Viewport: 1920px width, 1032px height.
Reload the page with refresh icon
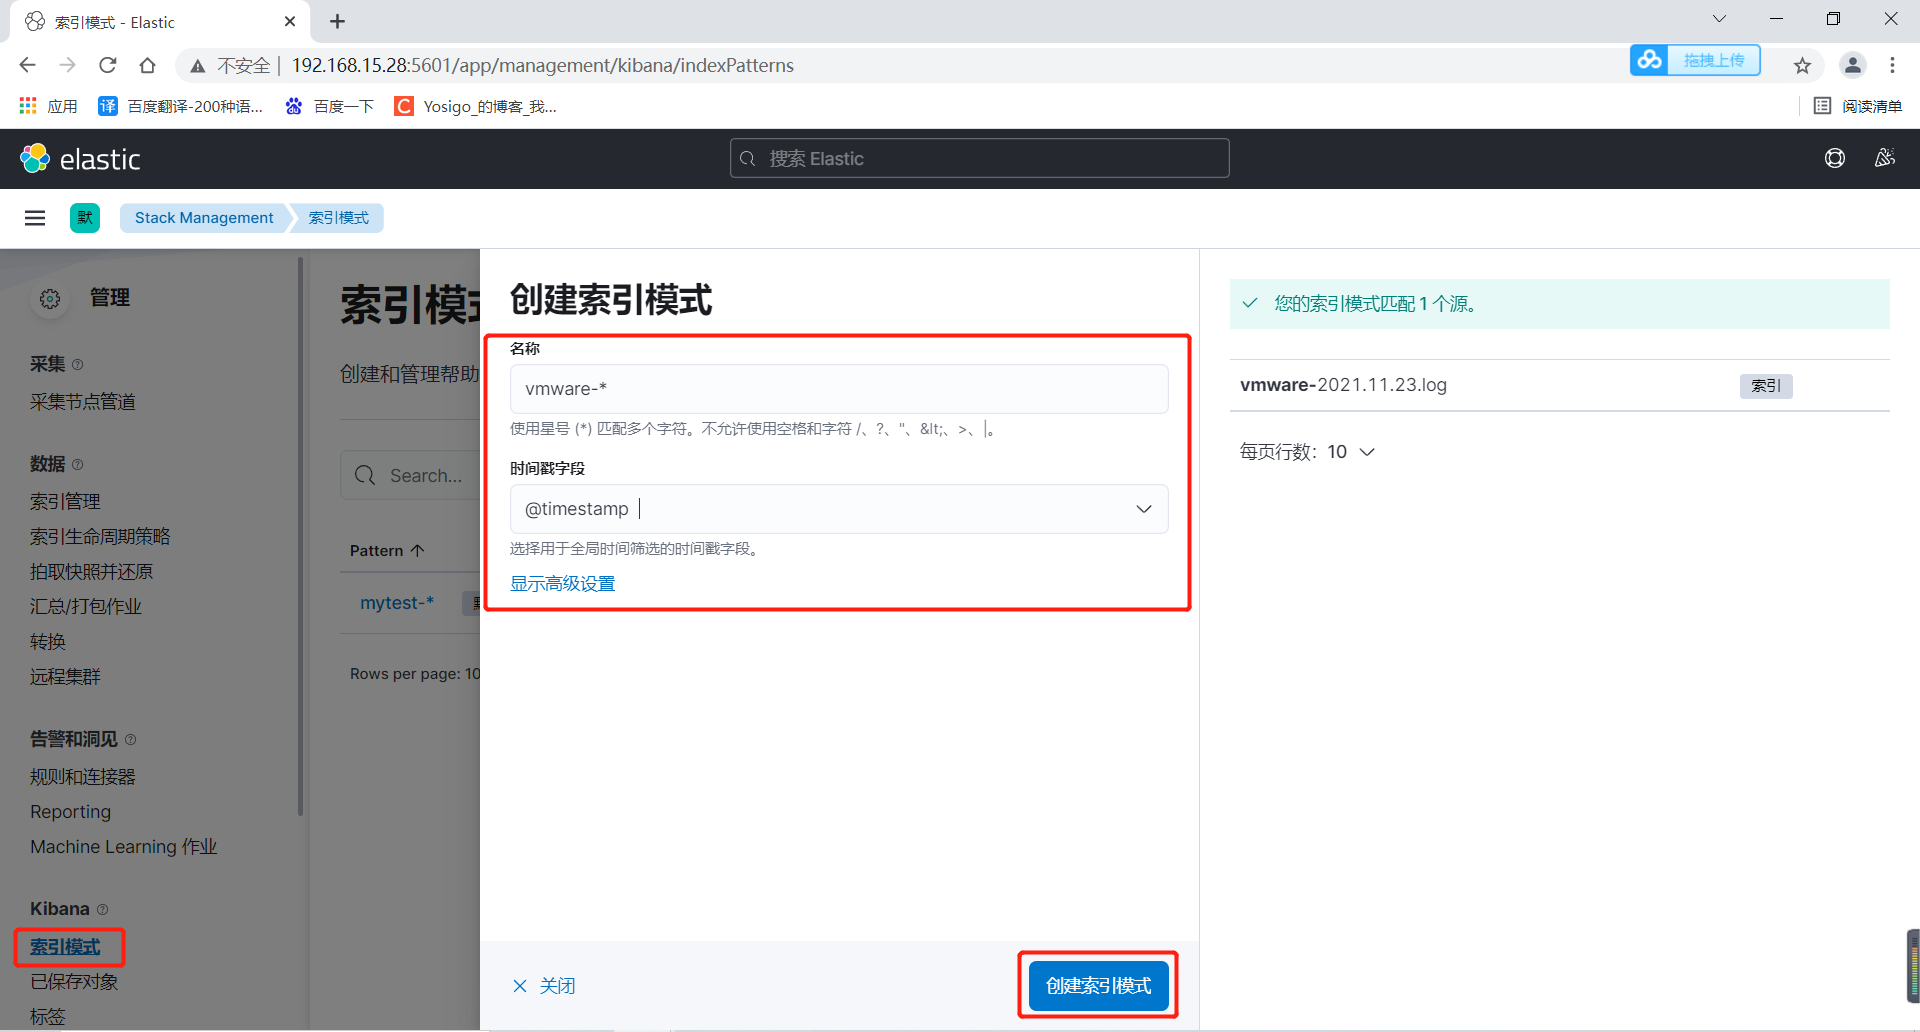(107, 64)
